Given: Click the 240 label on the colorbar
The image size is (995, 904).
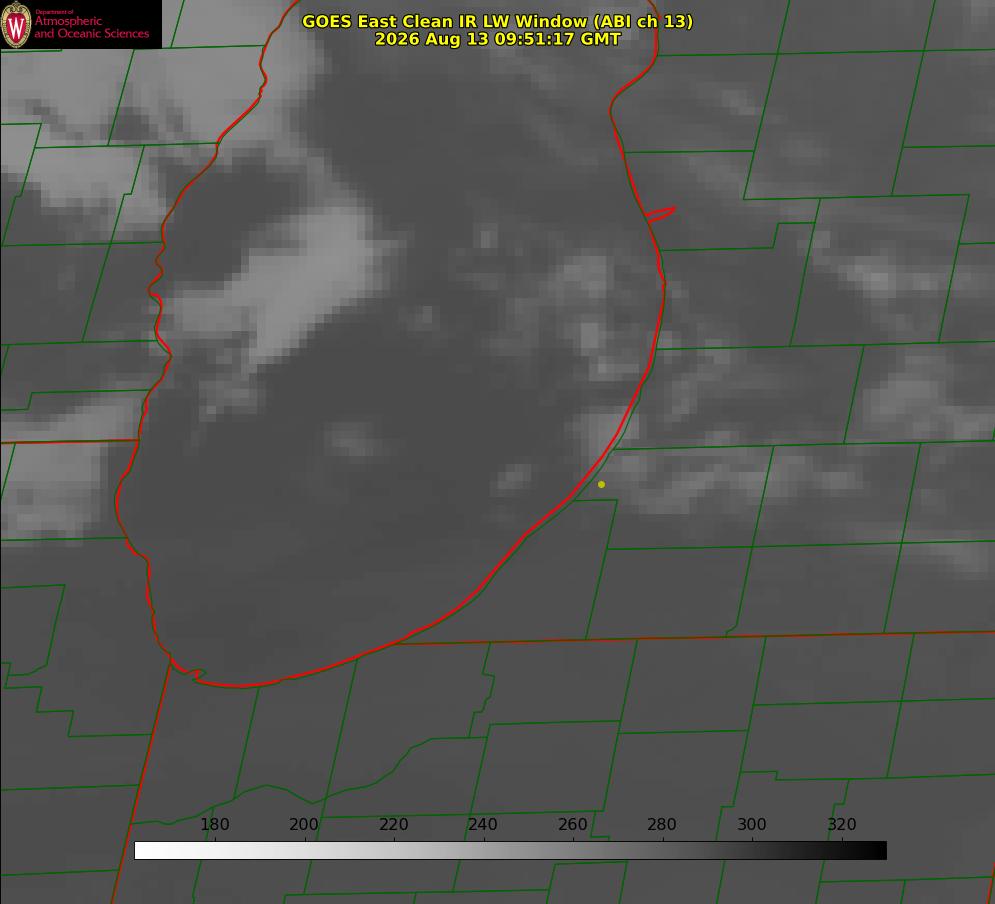Looking at the screenshot, I should pos(482,824).
